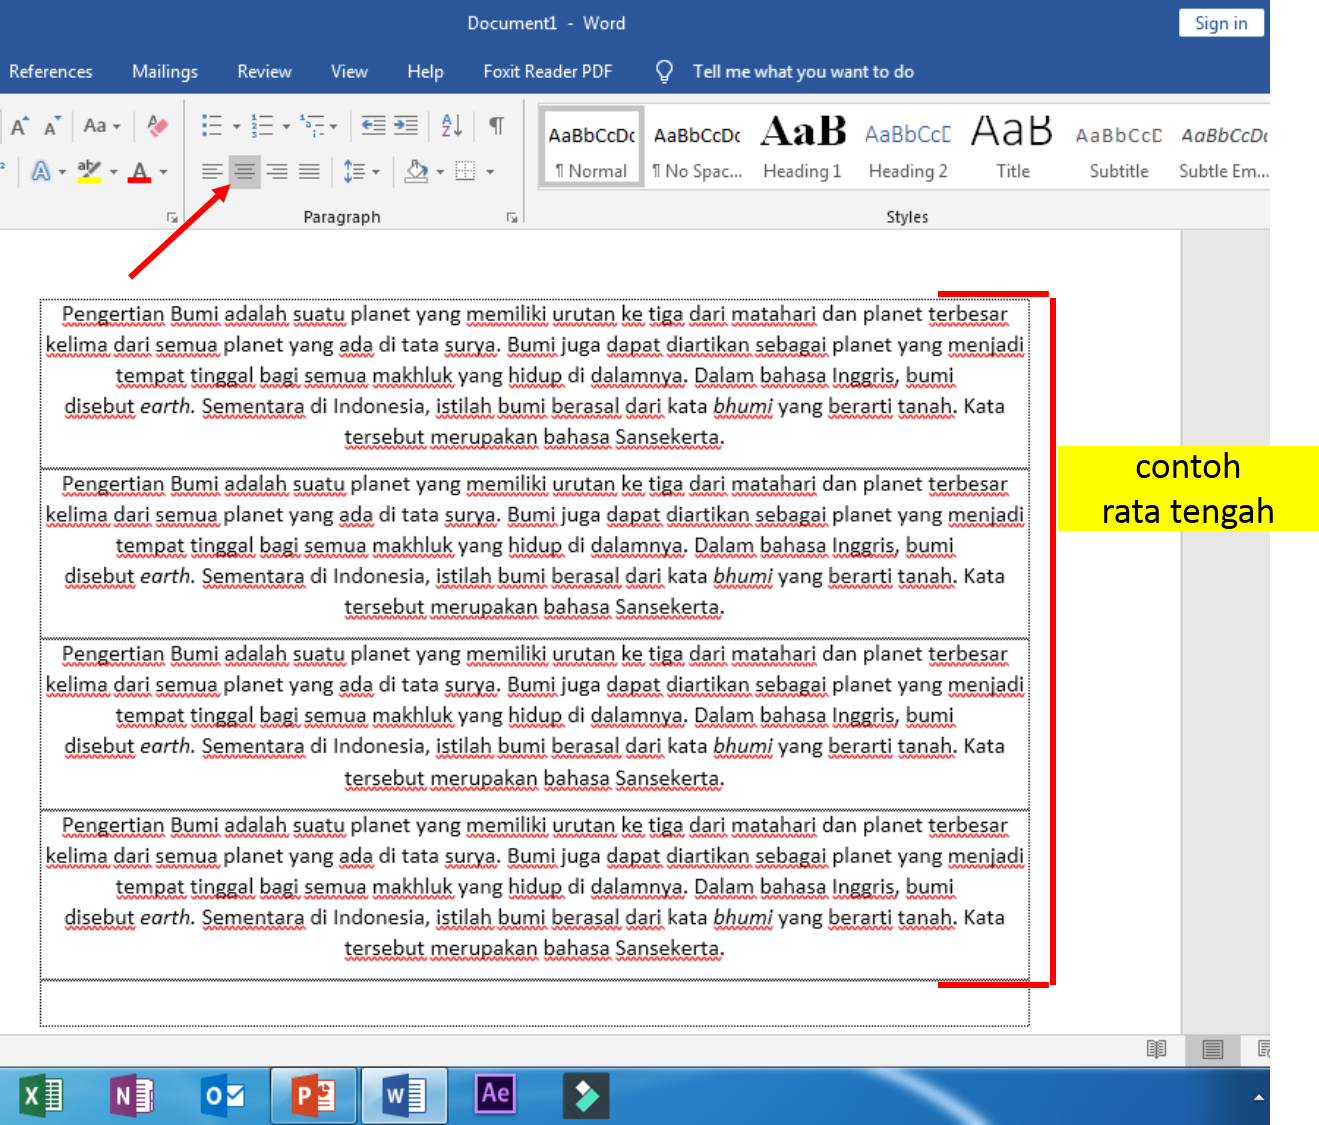Click in the empty last table row
Image resolution: width=1319 pixels, height=1125 pixels.
click(534, 1003)
